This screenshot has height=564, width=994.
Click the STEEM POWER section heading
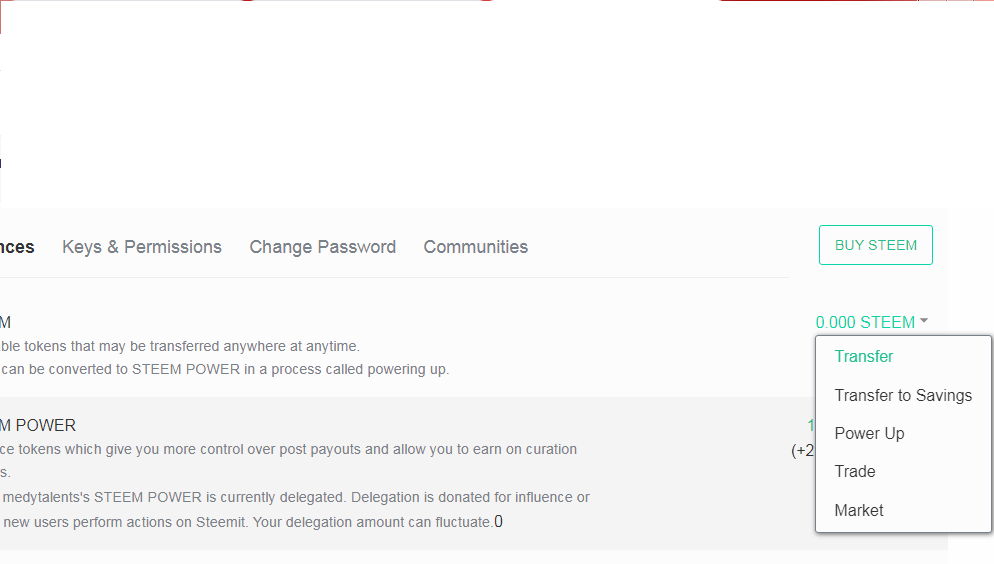click(38, 425)
